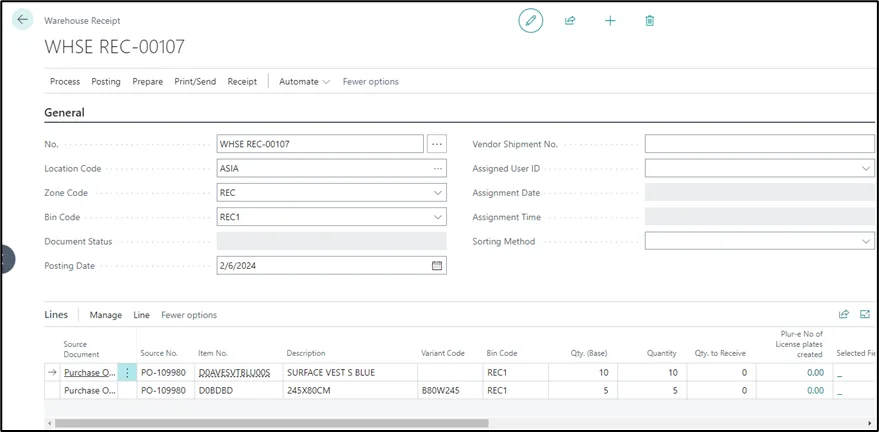This screenshot has width=879, height=432.
Task: Open the Manage menu in Lines
Action: 105,315
